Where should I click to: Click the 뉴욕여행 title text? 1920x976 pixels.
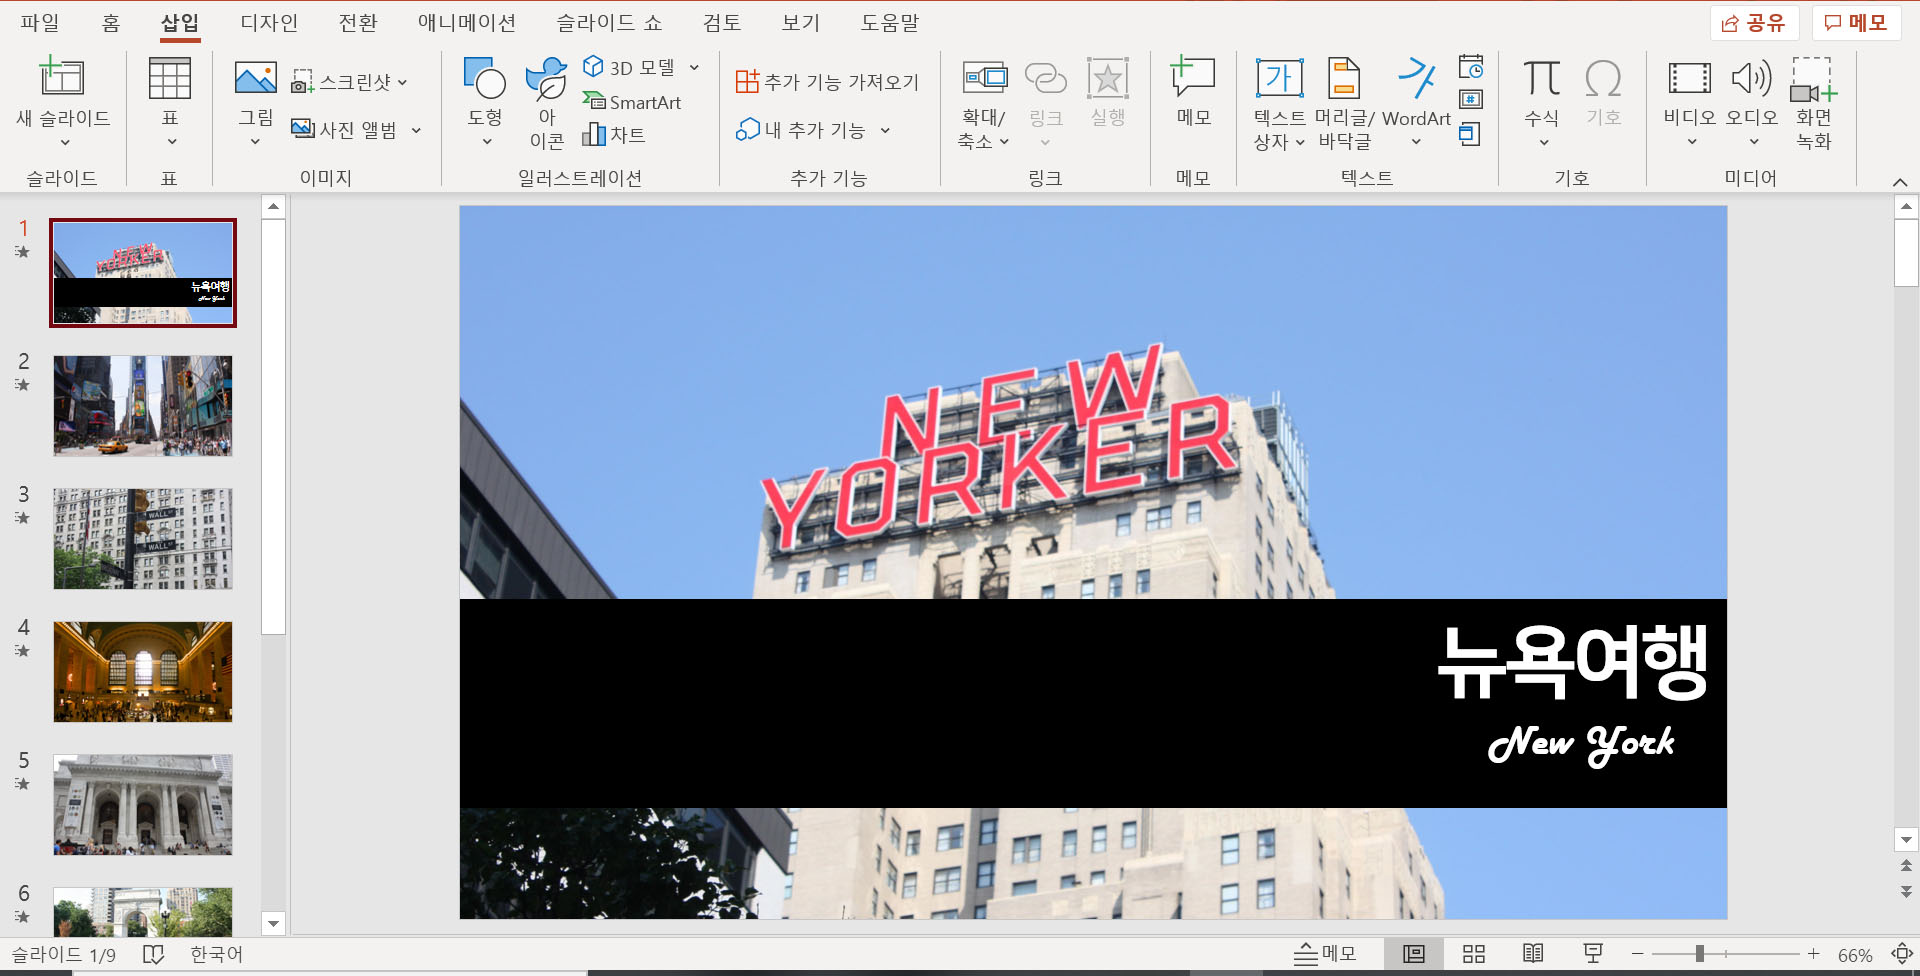pos(1572,662)
